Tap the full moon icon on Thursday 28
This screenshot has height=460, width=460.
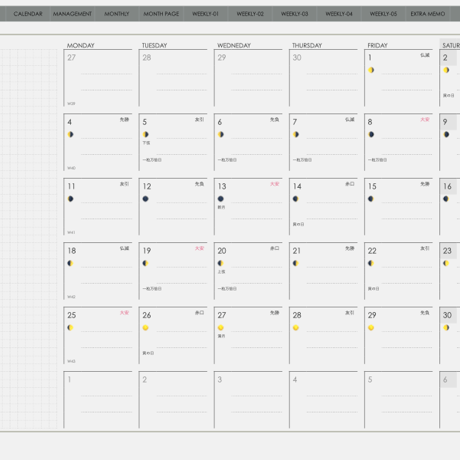(296, 328)
